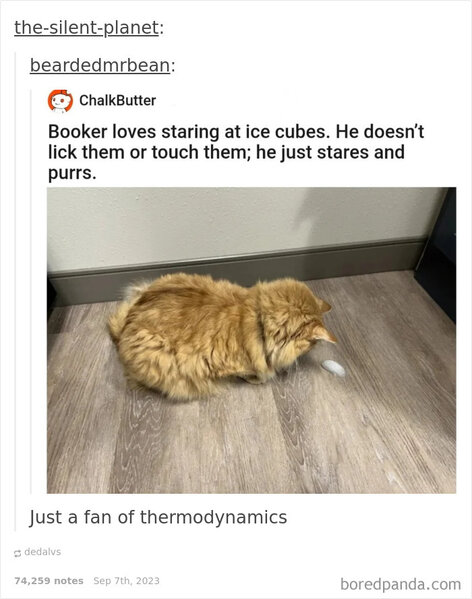Open the beardedmrbean blog link
Image resolution: width=472 pixels, height=599 pixels.
point(100,65)
